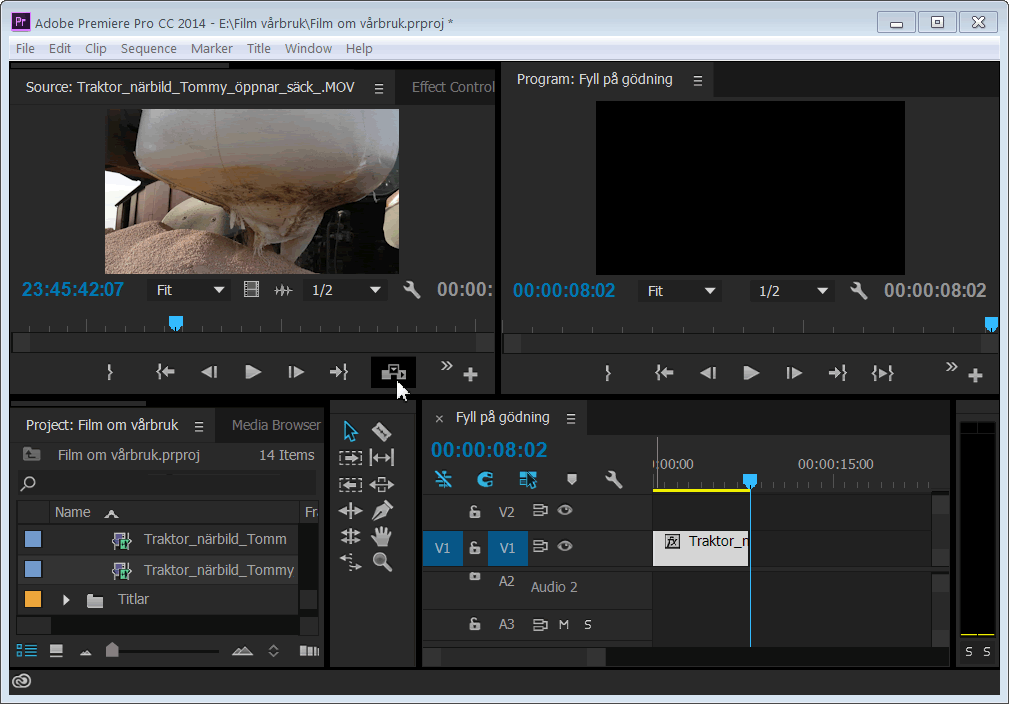The height and width of the screenshot is (704, 1009).
Task: Toggle lock on V2 track
Action: 475,512
